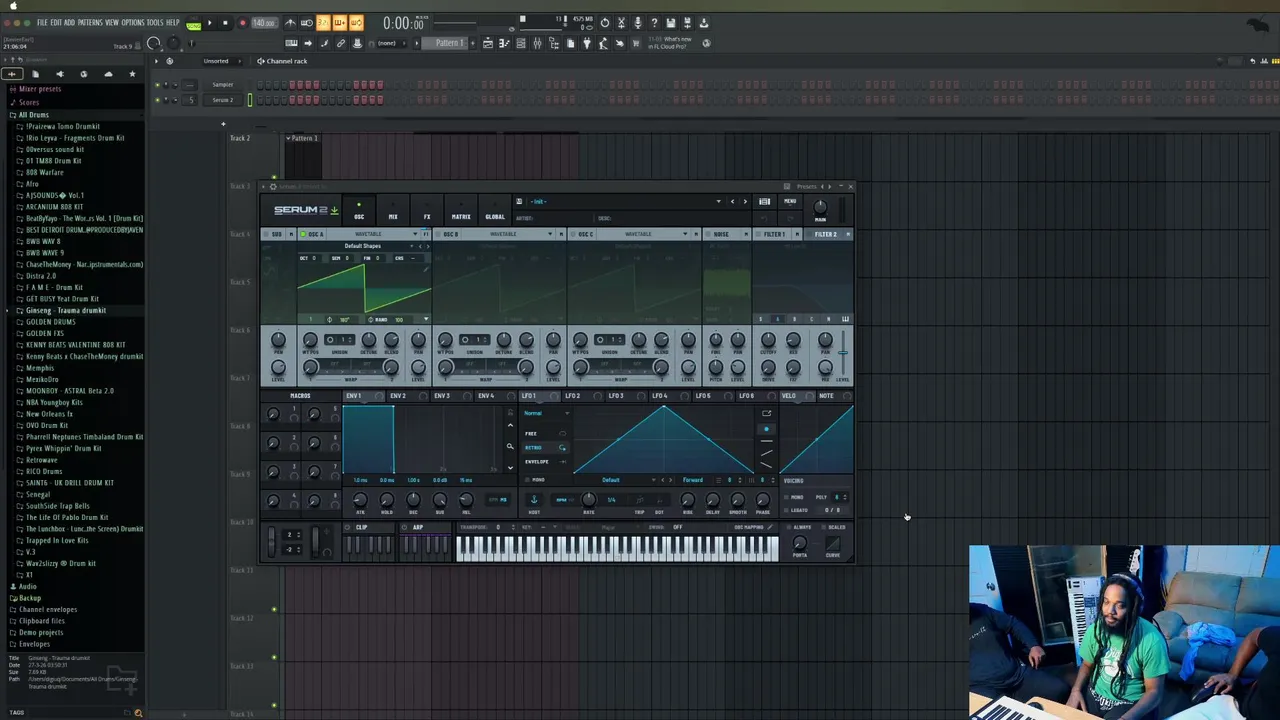Viewport: 1280px width, 720px height.
Task: Enable OSC C power toggle
Action: (572, 234)
